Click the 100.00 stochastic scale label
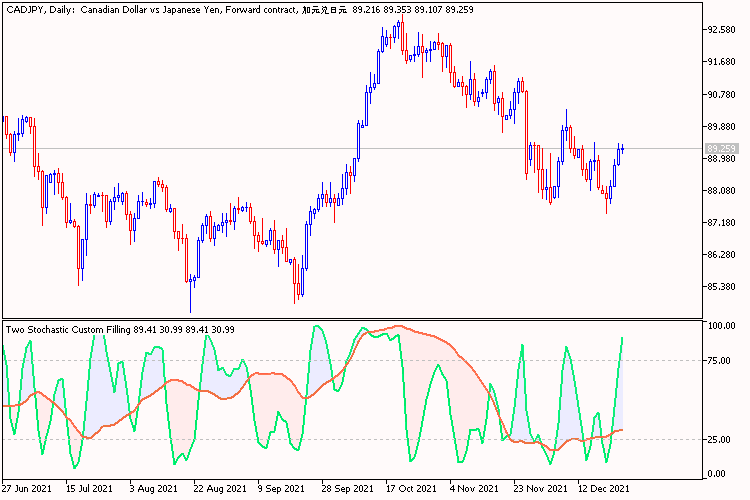750x500 pixels. pyautogui.click(x=721, y=326)
